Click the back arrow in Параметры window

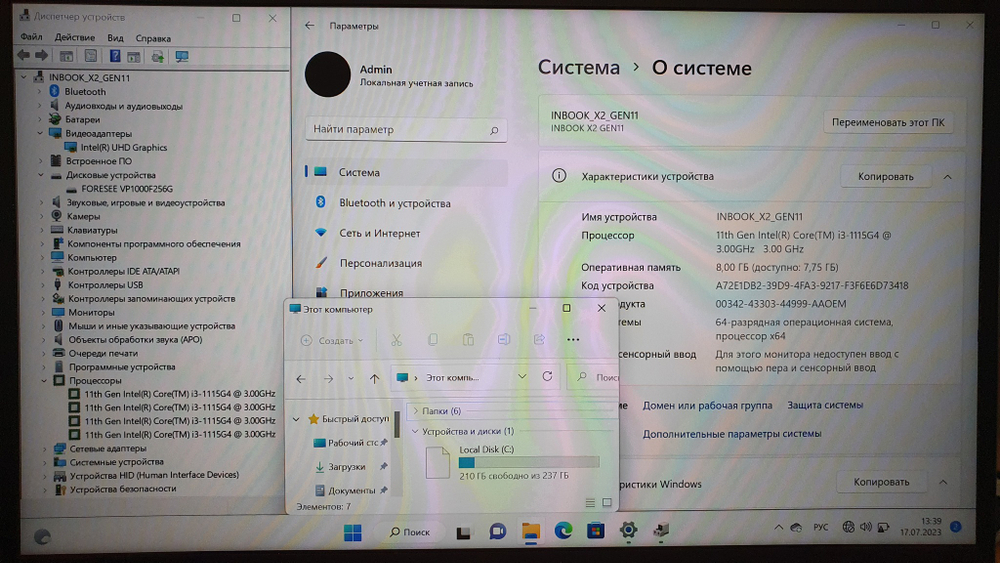click(309, 26)
